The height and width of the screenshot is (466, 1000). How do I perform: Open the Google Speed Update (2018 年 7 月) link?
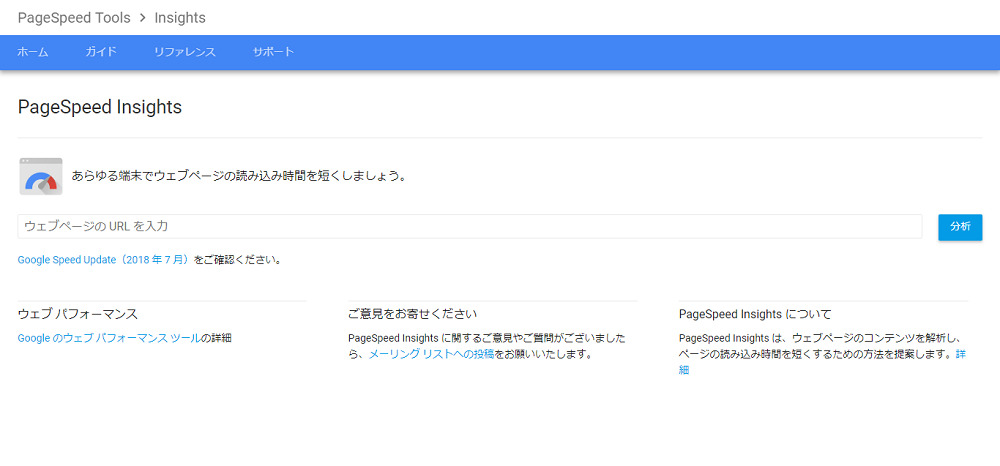point(105,260)
